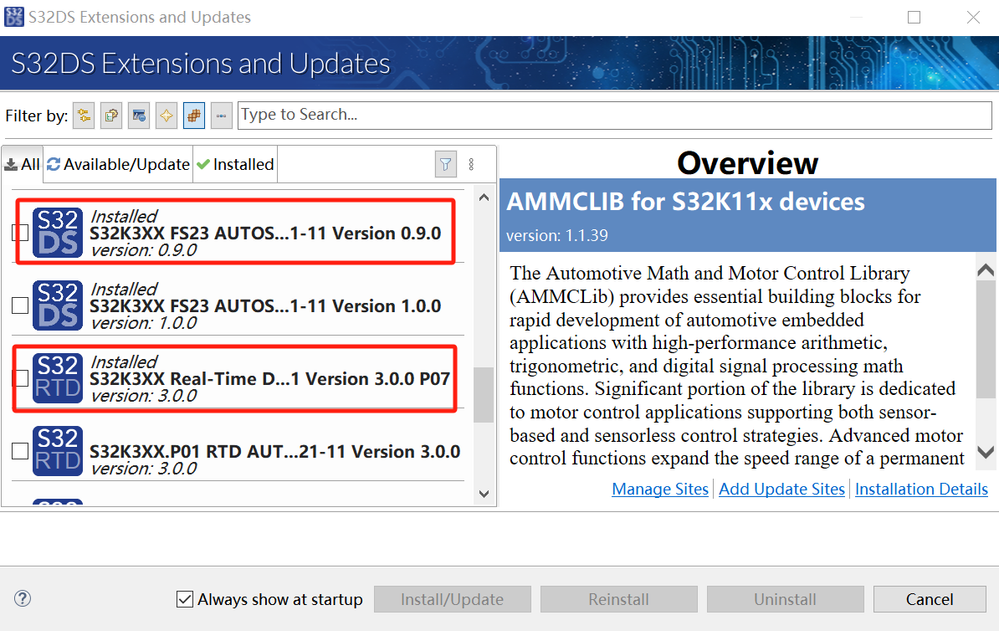Viewport: 999px width, 631px height.
Task: Click the S32 RTD icon for S32K3XX.P01 RTD
Action: 57,451
